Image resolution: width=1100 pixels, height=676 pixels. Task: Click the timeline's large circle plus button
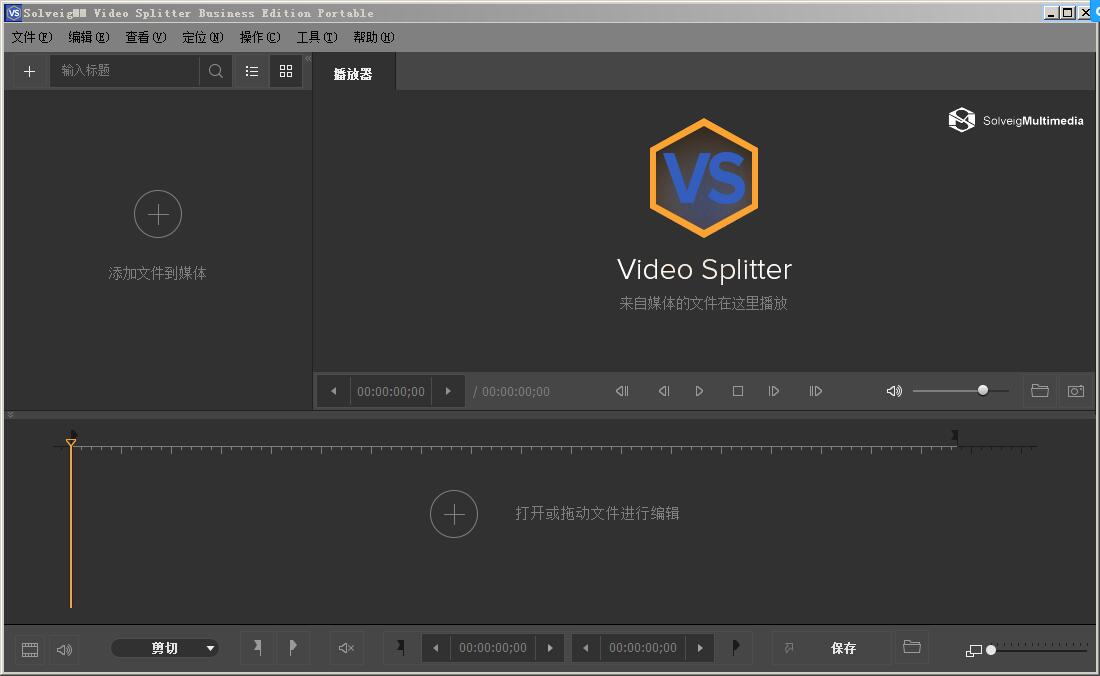click(454, 514)
